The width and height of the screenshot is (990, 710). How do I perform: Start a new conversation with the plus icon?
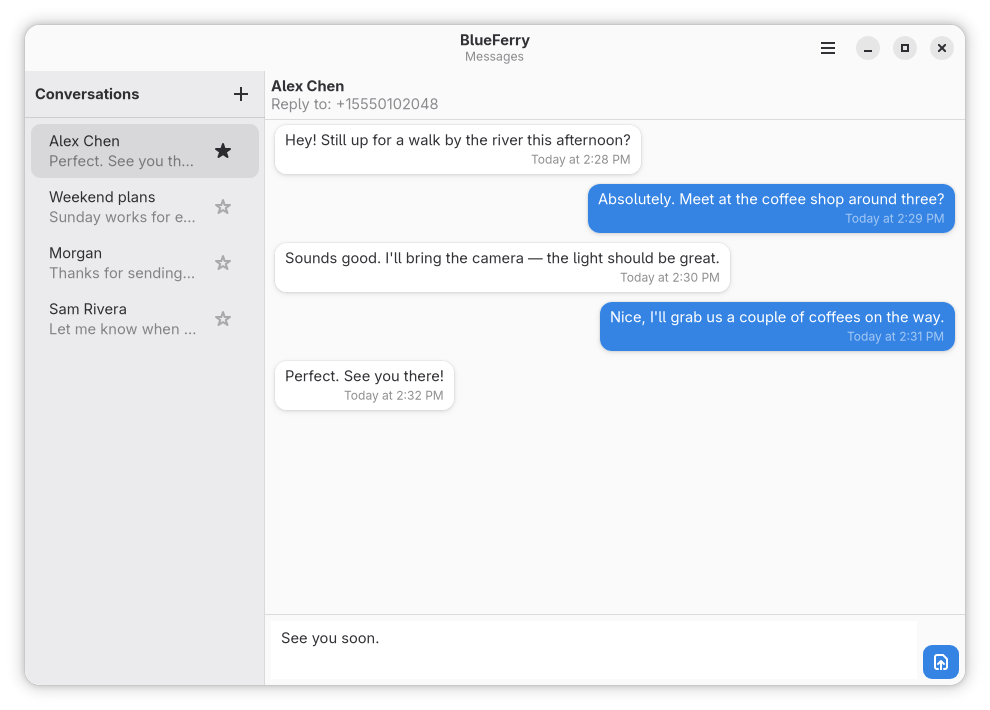click(x=241, y=94)
